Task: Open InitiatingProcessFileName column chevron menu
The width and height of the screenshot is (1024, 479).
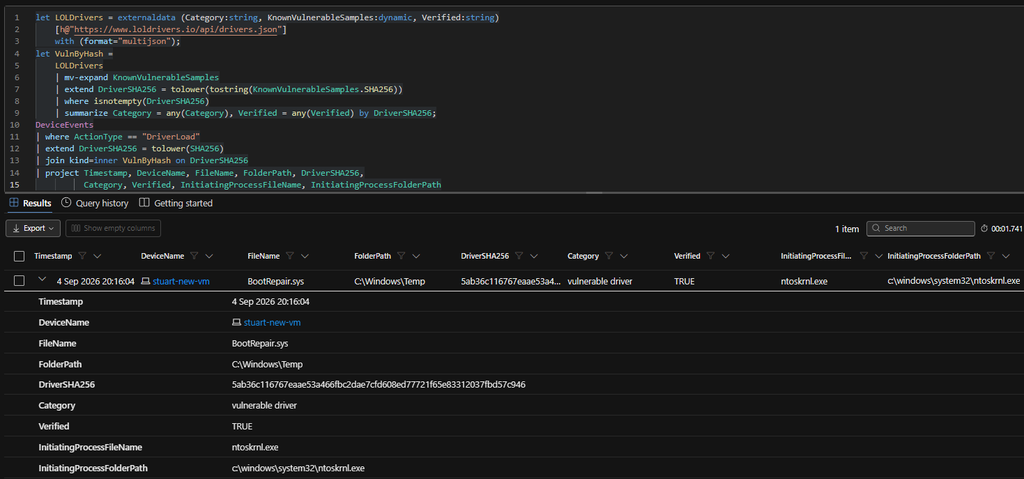Action: [878, 256]
